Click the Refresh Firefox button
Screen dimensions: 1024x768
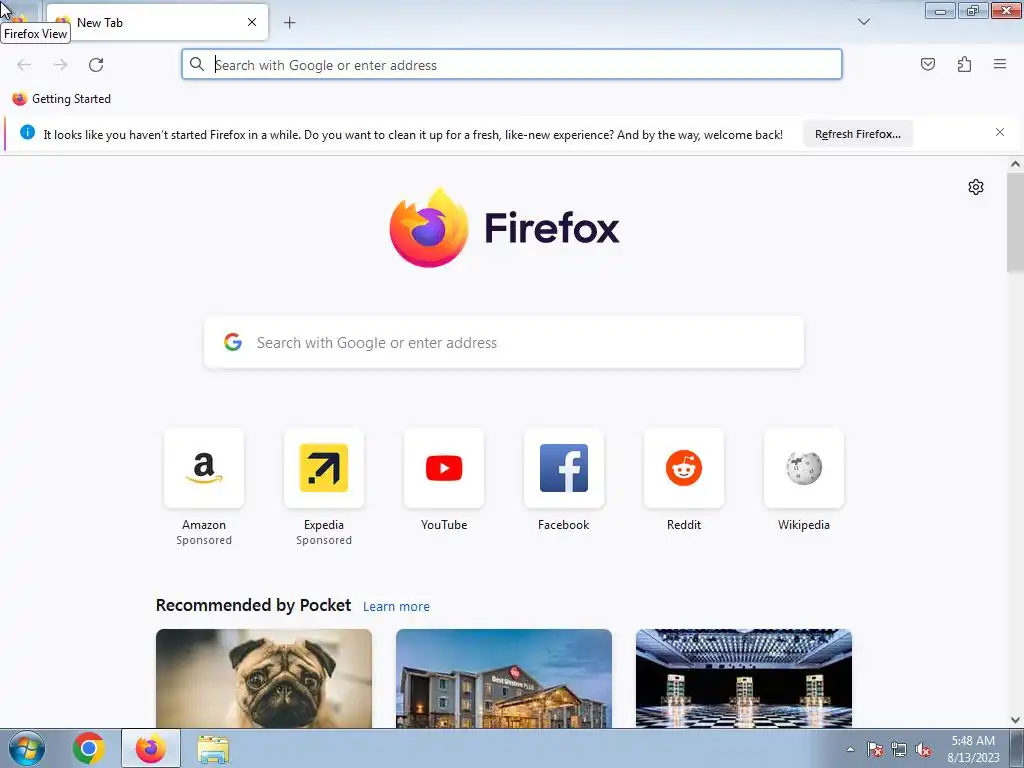click(857, 134)
